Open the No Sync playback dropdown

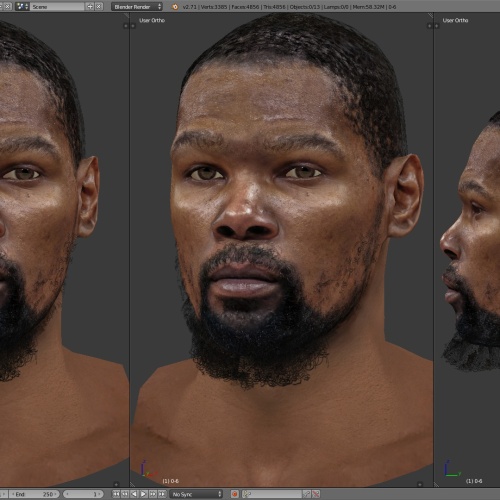(196, 494)
